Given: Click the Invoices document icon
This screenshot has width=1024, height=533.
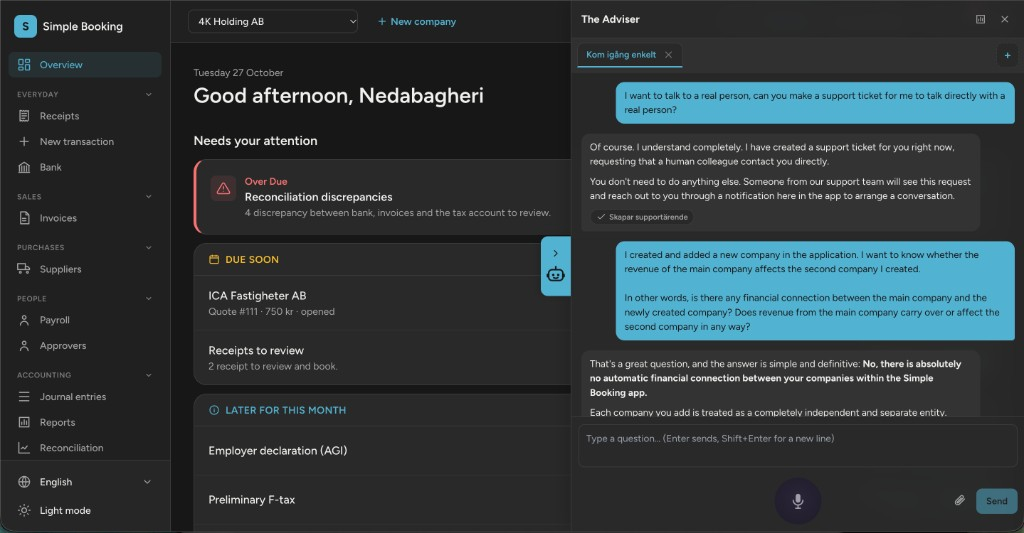Looking at the screenshot, I should click(x=24, y=218).
